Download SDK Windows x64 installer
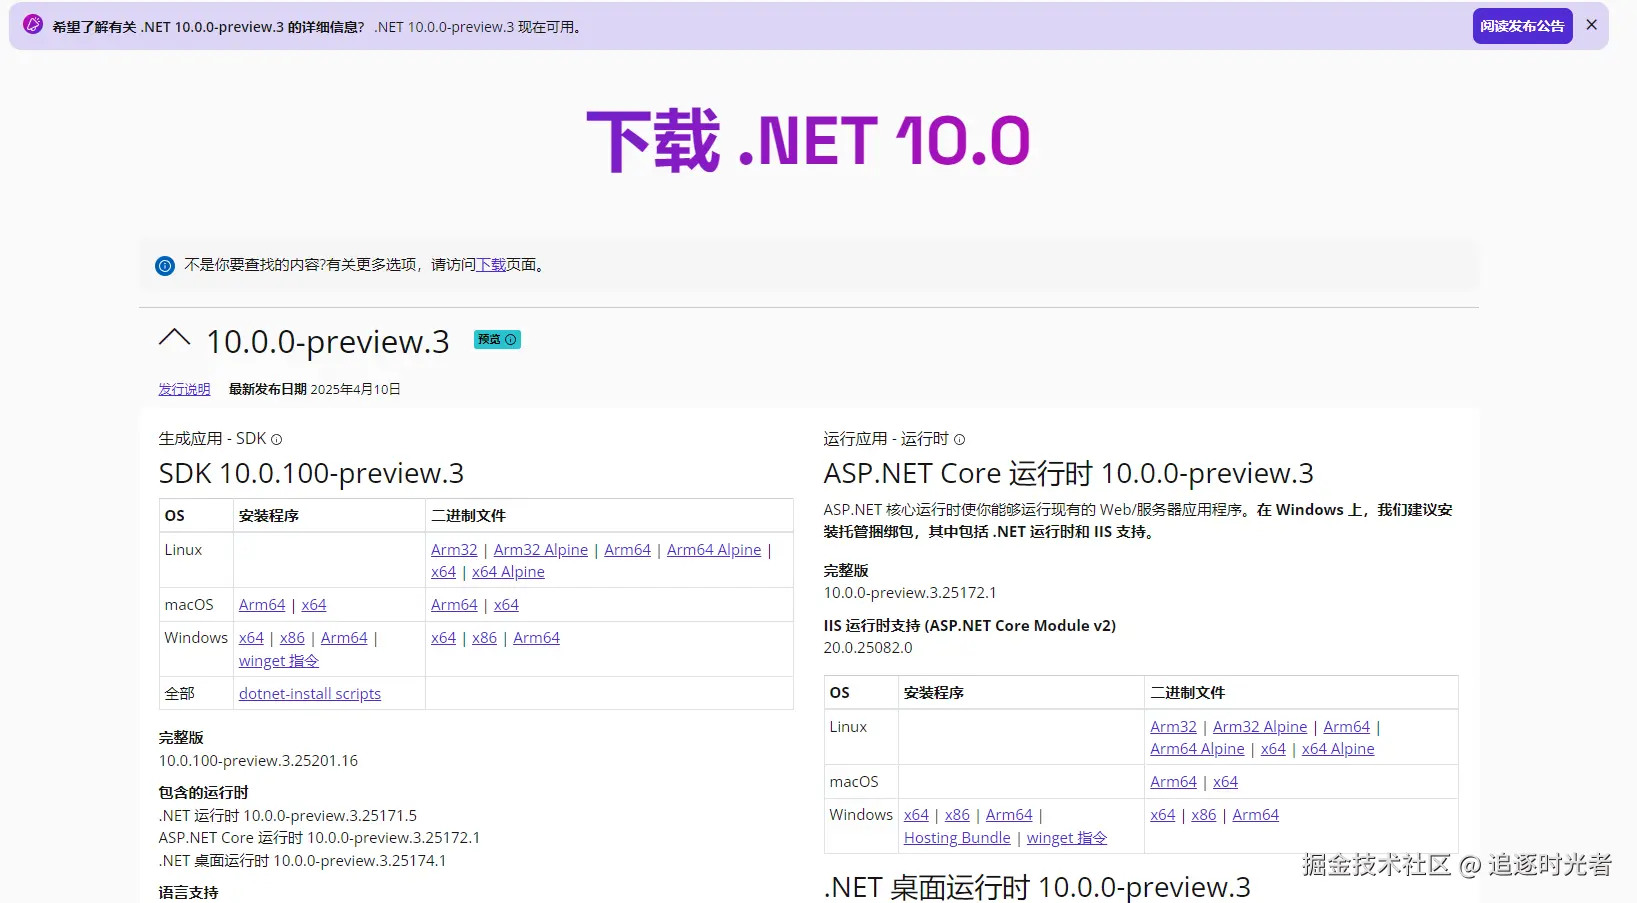The image size is (1637, 903). (251, 638)
